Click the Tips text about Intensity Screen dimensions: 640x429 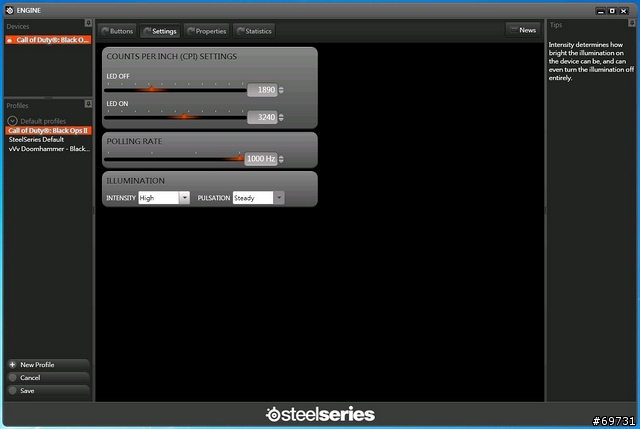coord(591,61)
